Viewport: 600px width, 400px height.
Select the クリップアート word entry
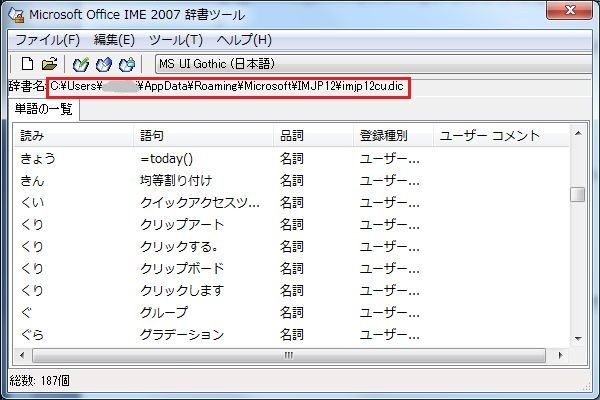point(182,224)
